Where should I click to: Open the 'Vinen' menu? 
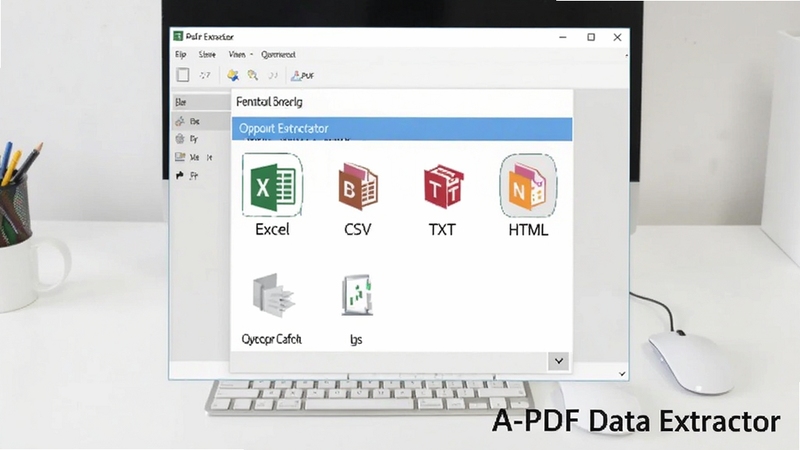pos(237,54)
